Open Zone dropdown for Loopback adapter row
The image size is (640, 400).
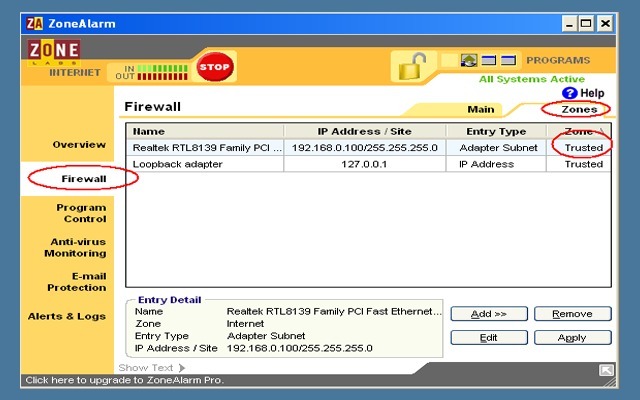click(583, 164)
